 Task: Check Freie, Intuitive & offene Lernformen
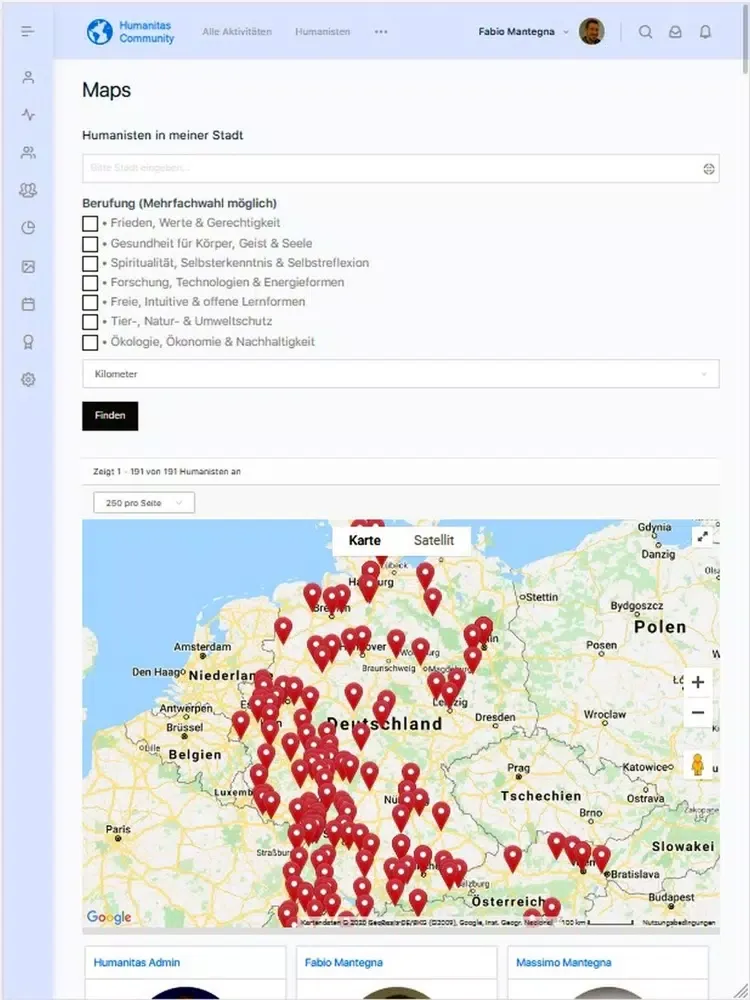pos(90,302)
